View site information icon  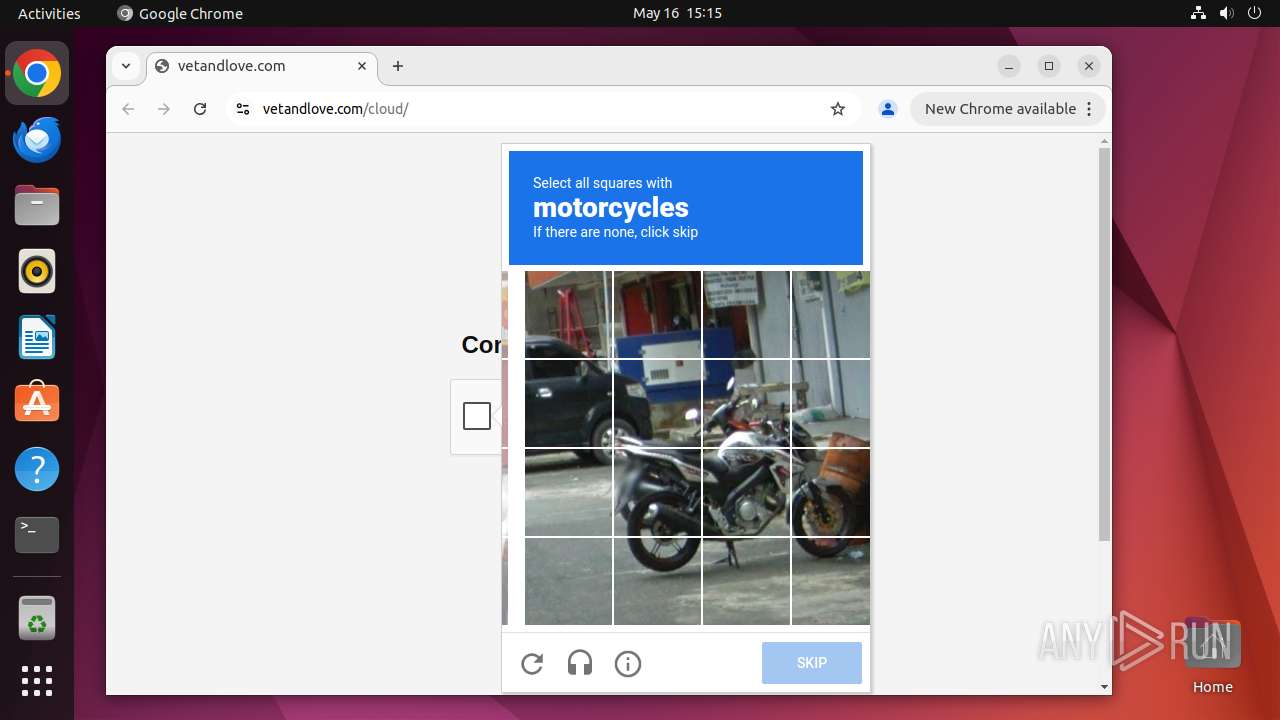coord(242,109)
